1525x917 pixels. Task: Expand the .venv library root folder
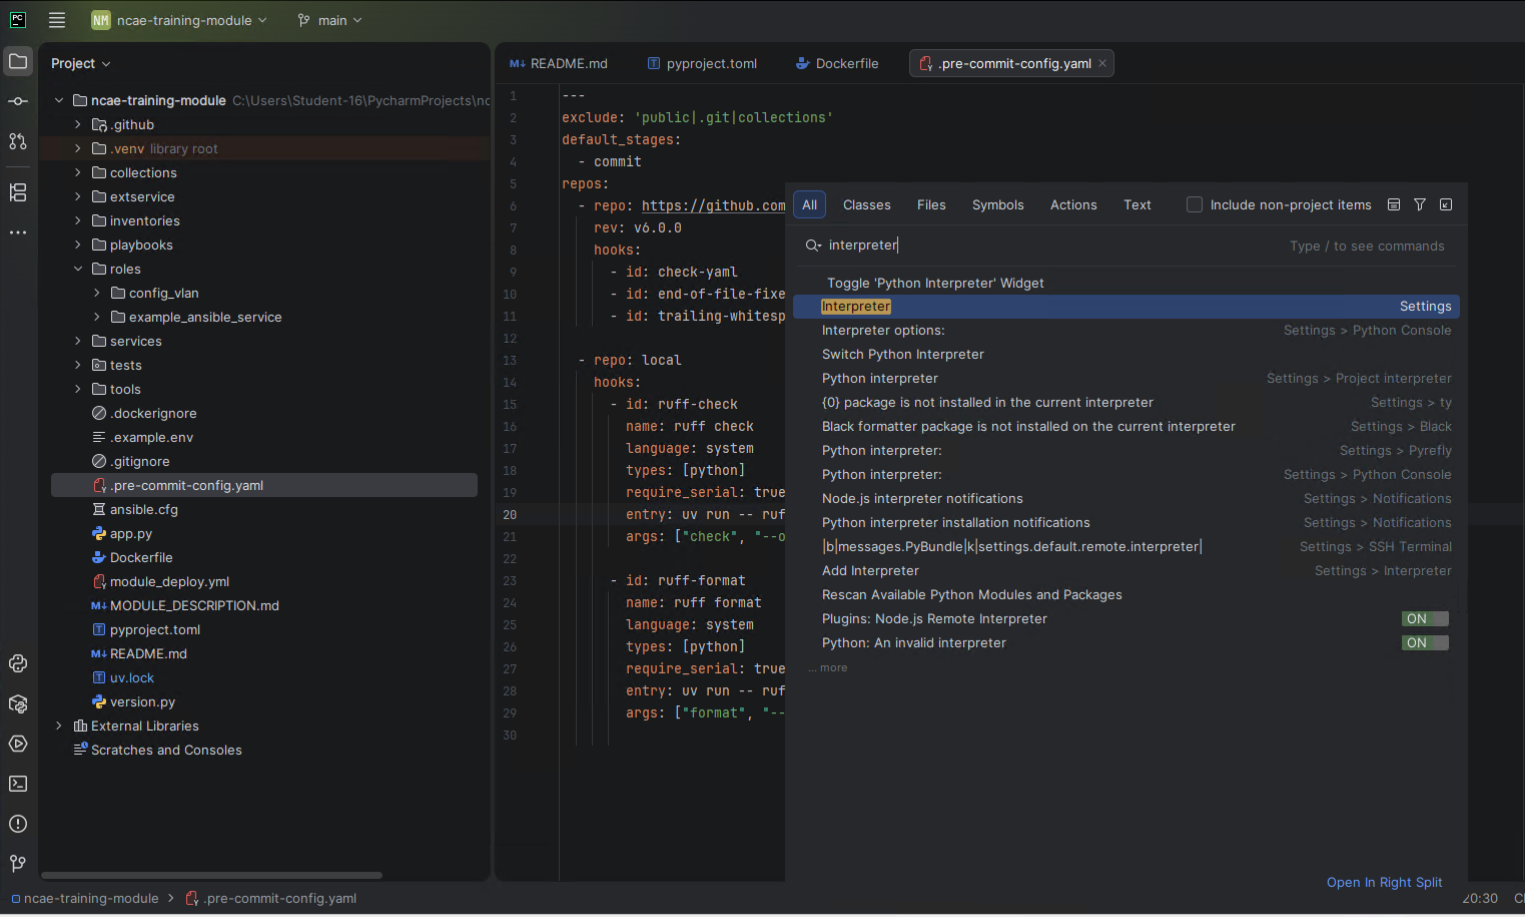(x=78, y=149)
